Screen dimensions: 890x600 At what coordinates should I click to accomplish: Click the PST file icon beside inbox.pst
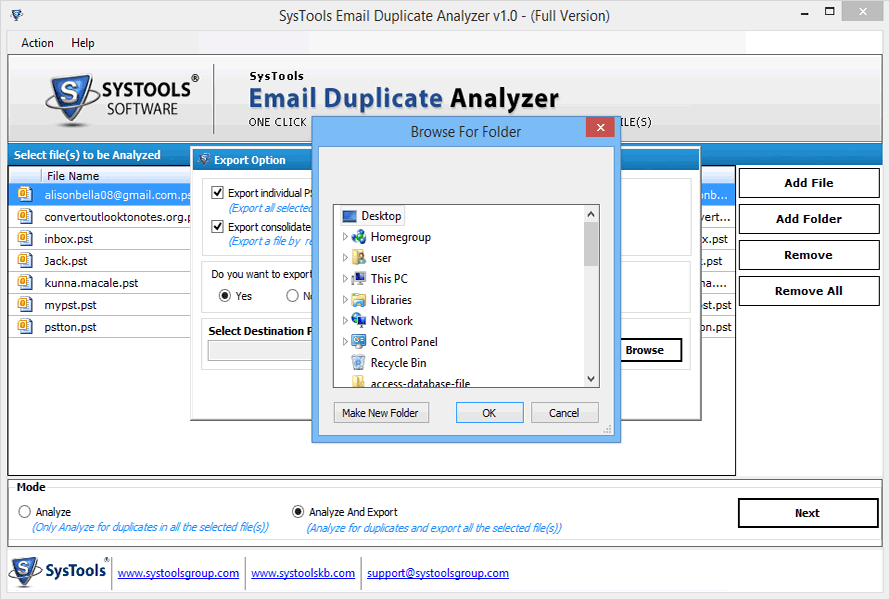click(24, 238)
